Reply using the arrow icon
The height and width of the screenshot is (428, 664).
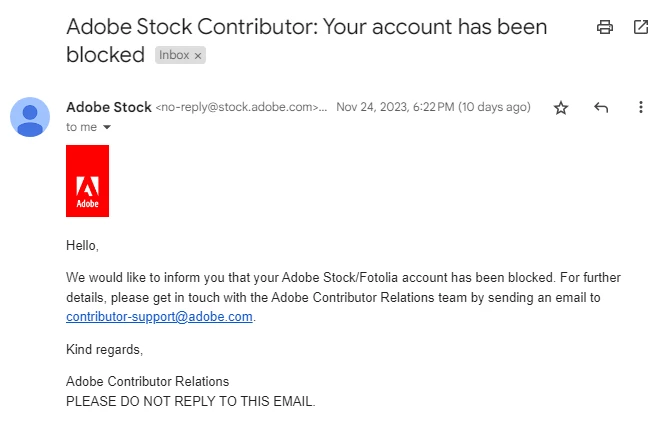point(601,108)
